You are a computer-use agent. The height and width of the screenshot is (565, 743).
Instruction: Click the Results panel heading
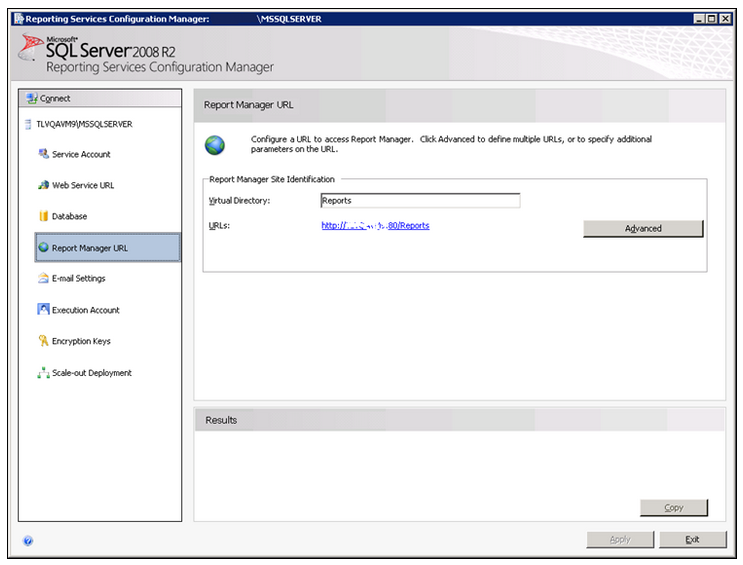(221, 420)
